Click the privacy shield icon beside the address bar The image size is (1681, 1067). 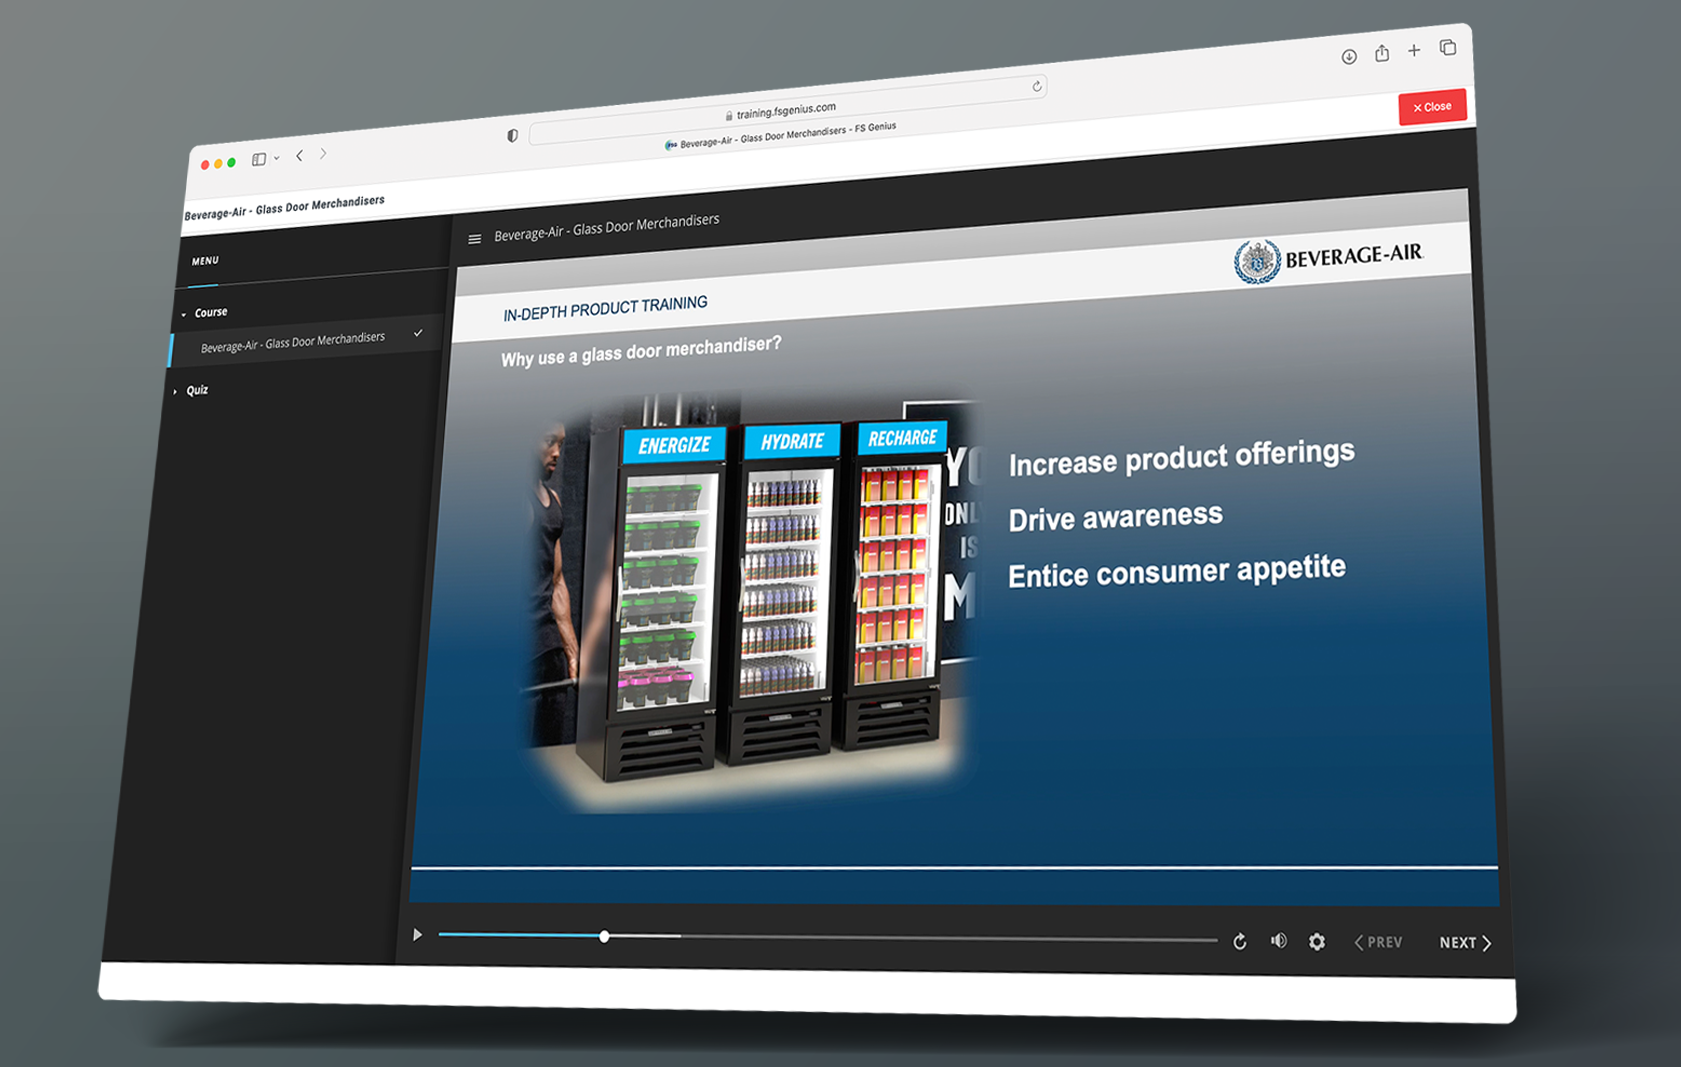[512, 136]
